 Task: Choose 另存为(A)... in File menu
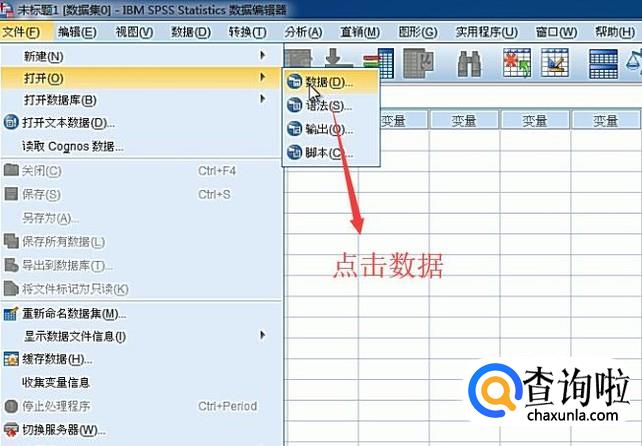50,217
